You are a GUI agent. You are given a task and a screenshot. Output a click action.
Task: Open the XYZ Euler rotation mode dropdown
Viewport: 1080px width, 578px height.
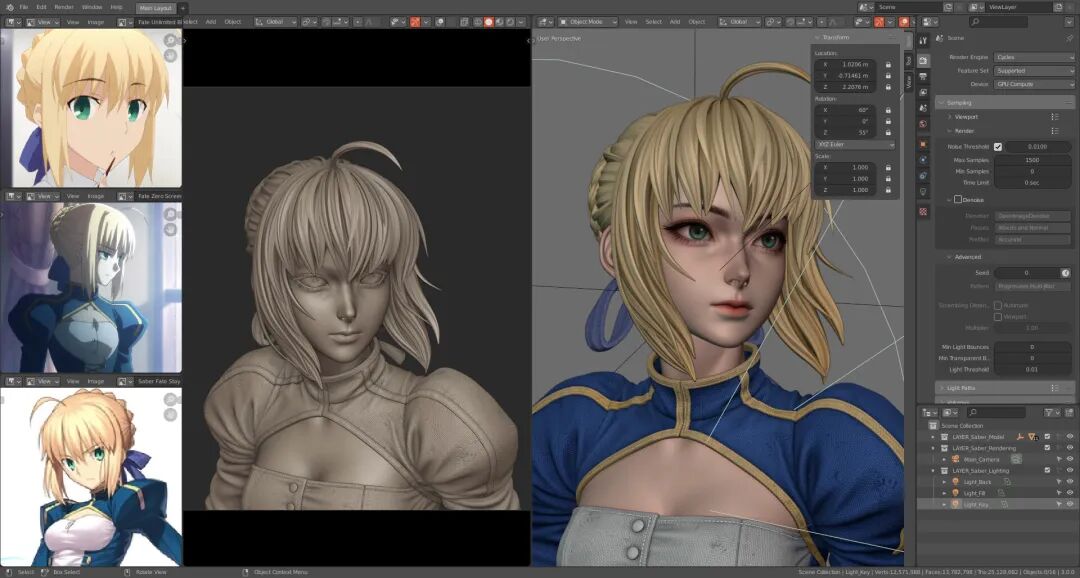855,145
